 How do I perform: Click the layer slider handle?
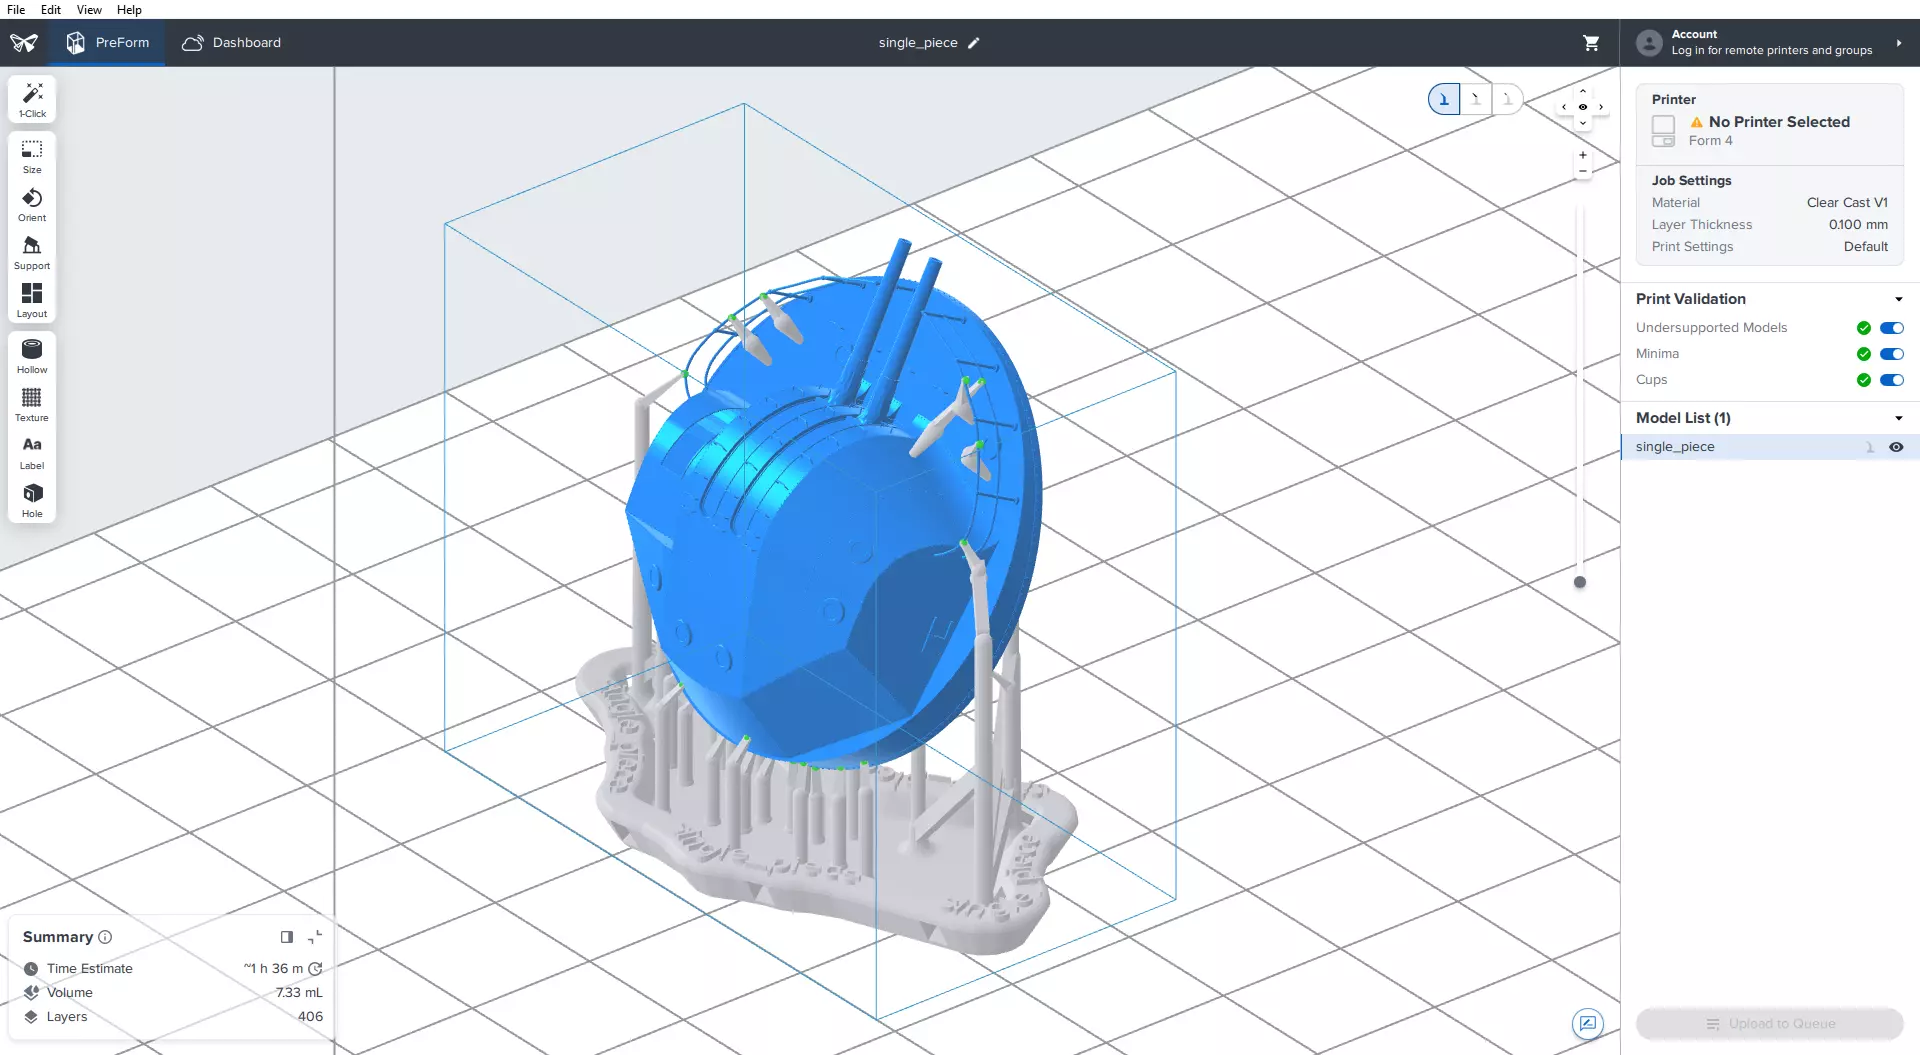[1580, 582]
